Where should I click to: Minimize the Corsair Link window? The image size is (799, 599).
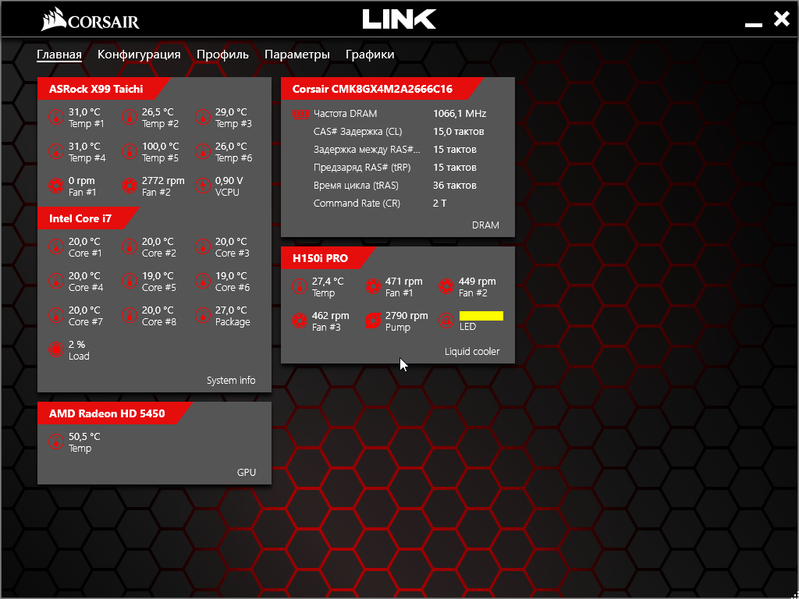coord(753,24)
